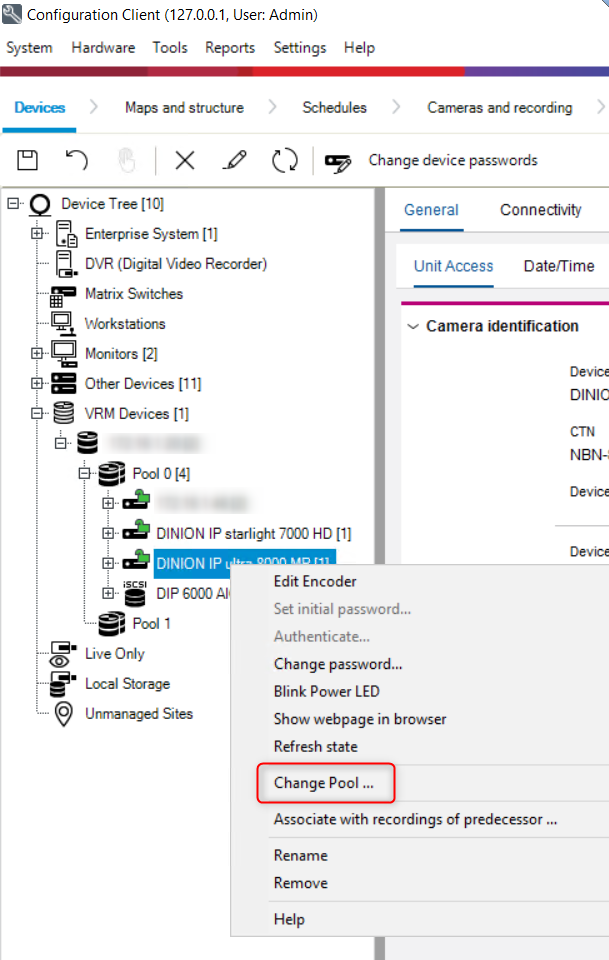Choose Change Pool from context menu
The width and height of the screenshot is (609, 960).
click(324, 783)
